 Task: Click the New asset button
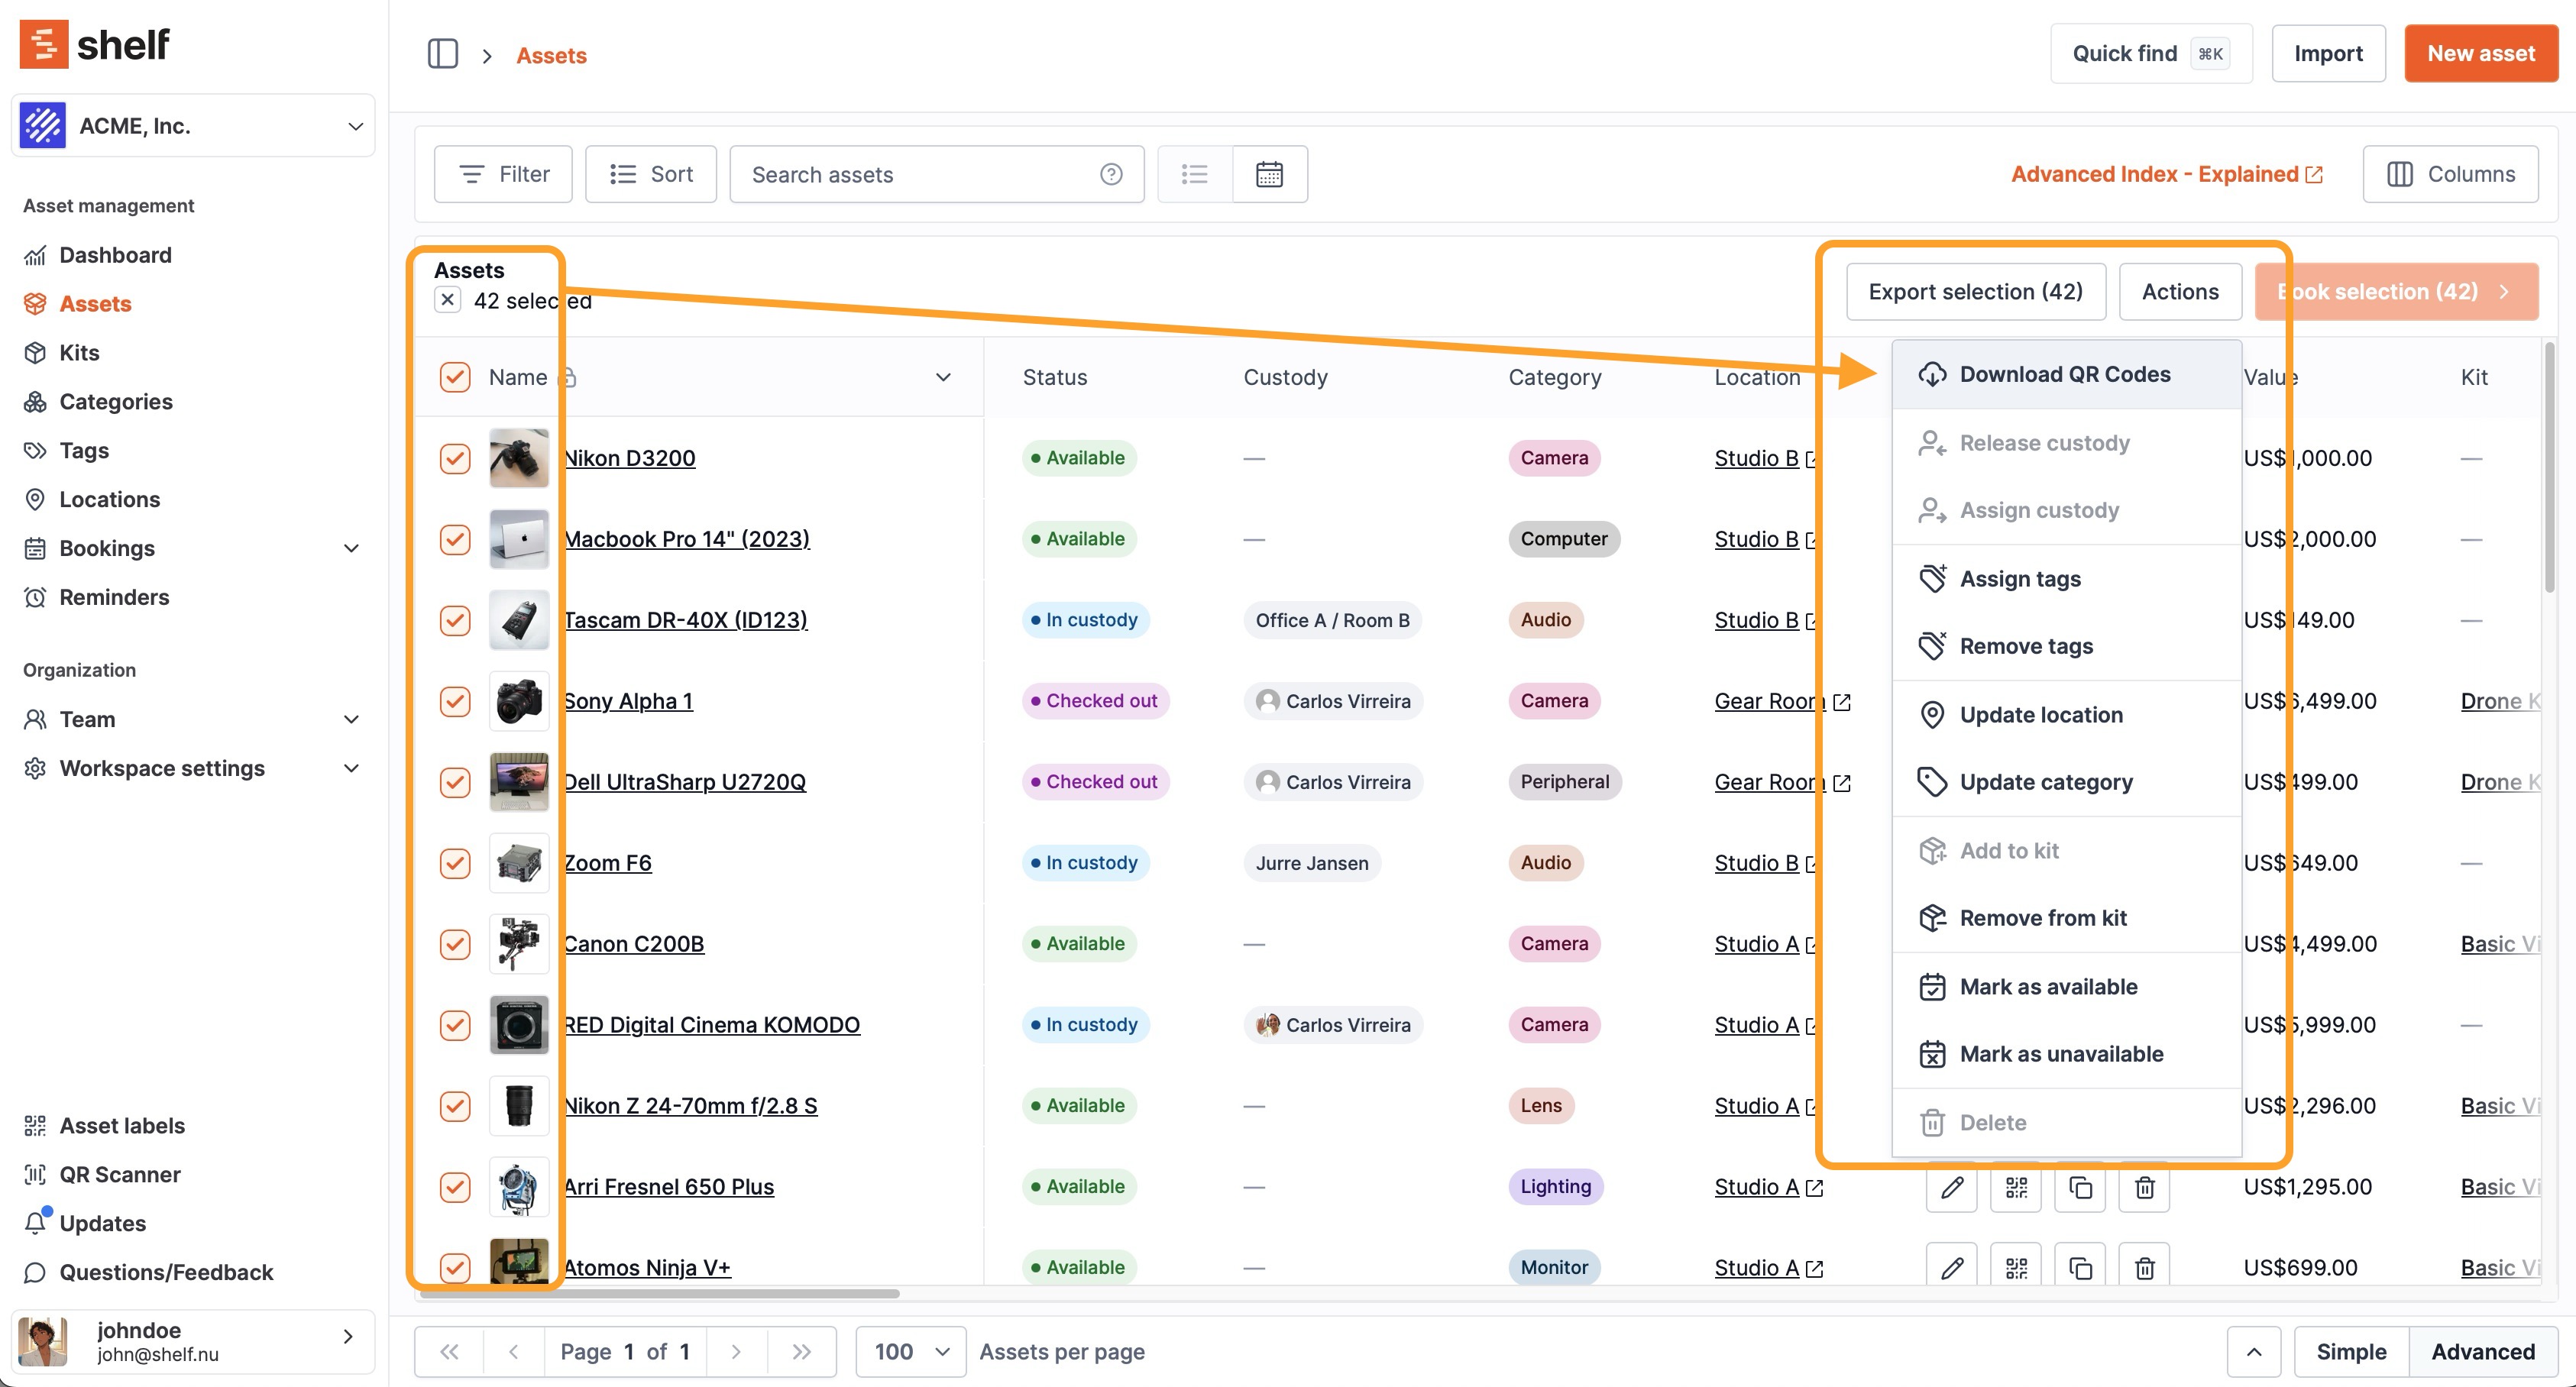[x=2480, y=53]
